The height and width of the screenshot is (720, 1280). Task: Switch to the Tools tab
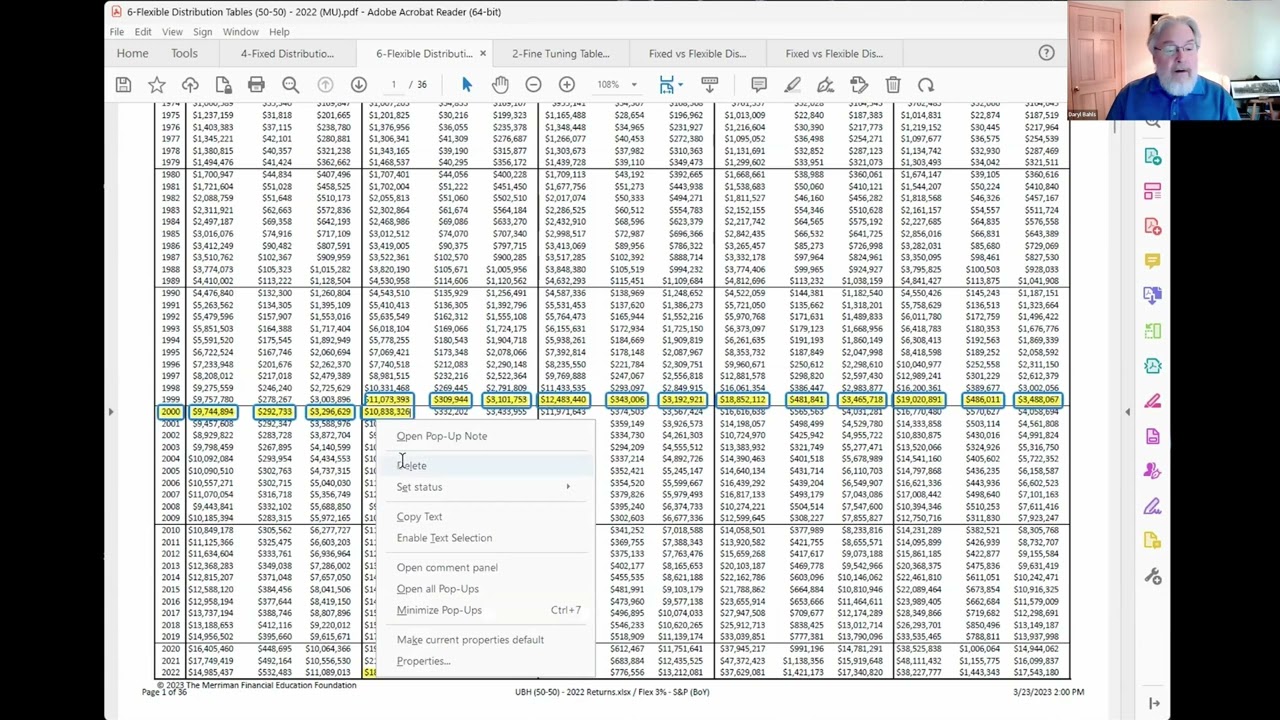click(184, 53)
